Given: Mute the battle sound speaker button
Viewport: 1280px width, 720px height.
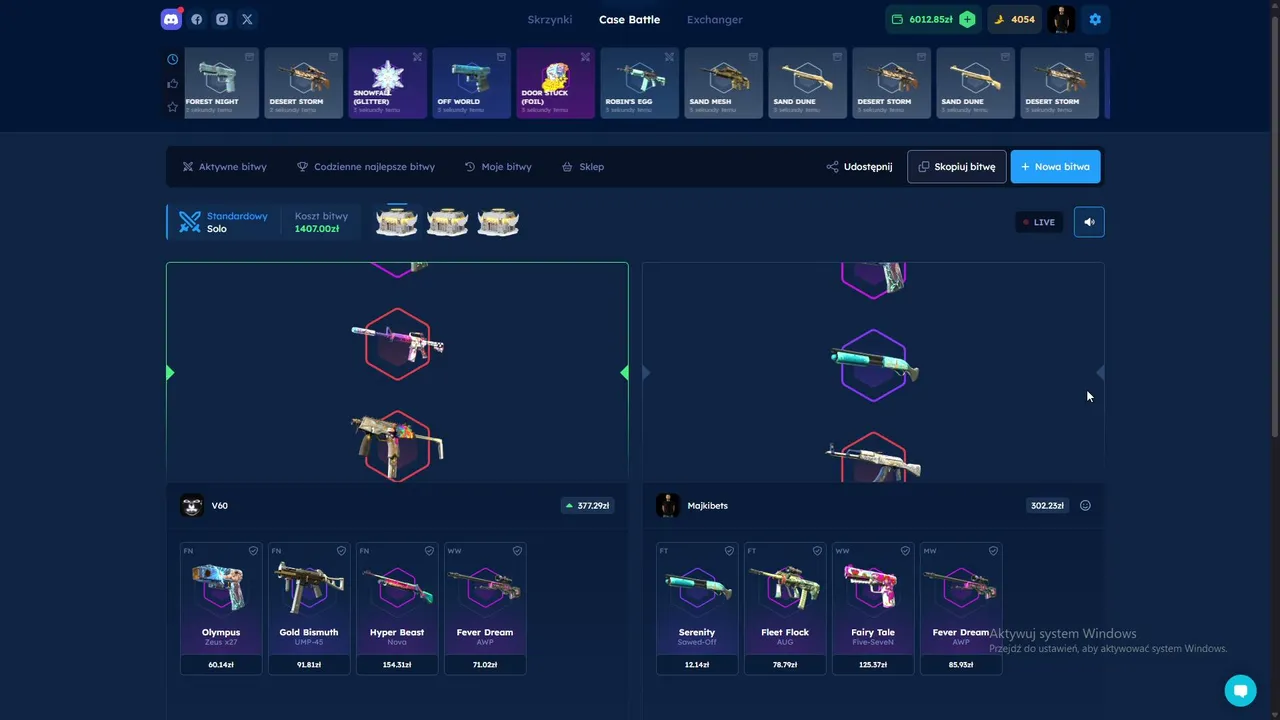Looking at the screenshot, I should [x=1089, y=222].
